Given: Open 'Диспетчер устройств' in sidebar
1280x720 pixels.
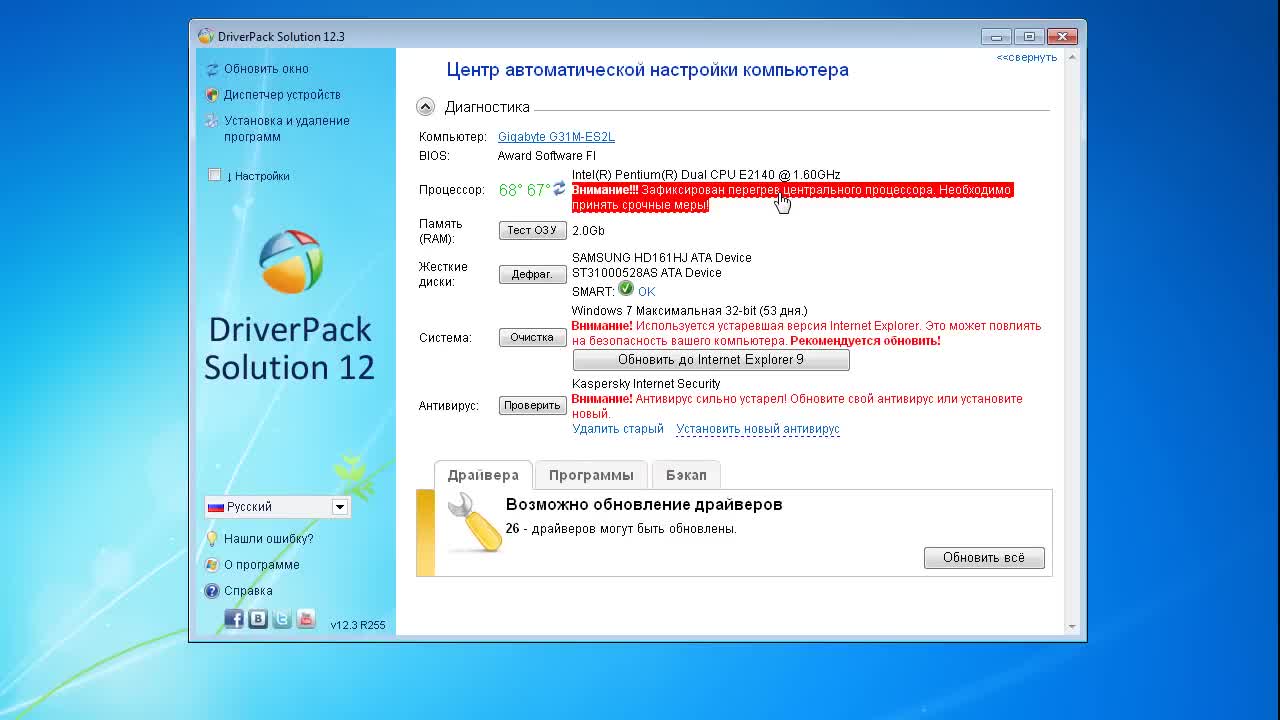Looking at the screenshot, I should click(x=282, y=95).
